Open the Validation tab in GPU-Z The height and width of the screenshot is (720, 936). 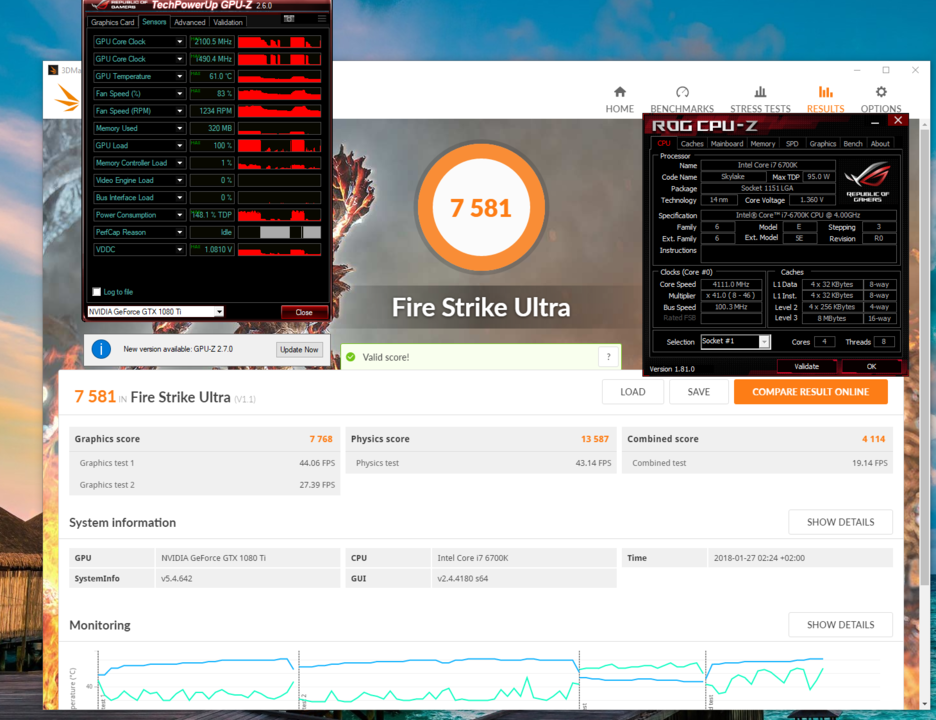[228, 22]
